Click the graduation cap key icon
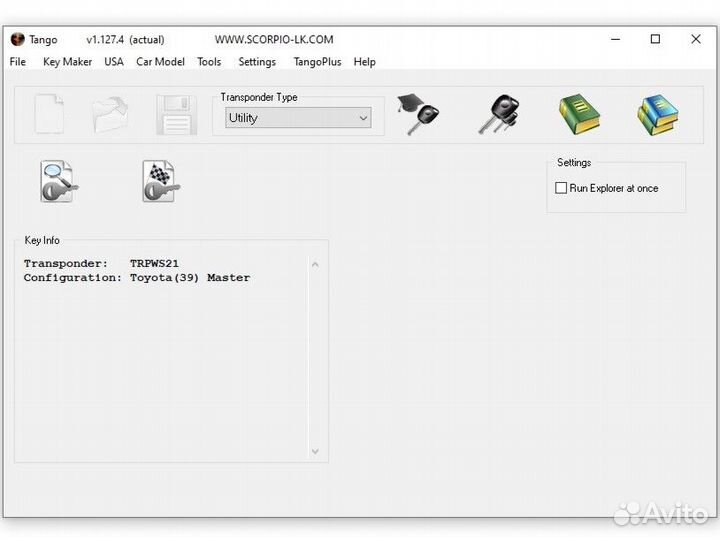The image size is (720, 539). tap(416, 115)
